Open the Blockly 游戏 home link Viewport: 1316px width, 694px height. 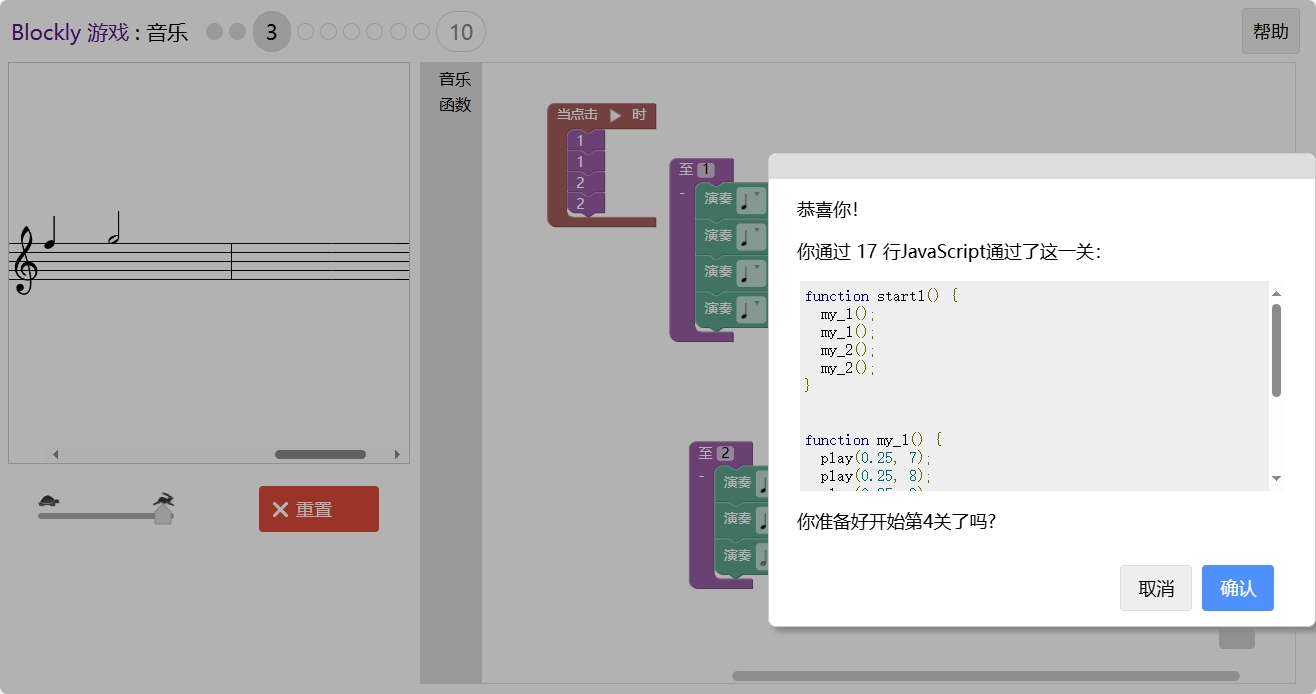tap(70, 32)
